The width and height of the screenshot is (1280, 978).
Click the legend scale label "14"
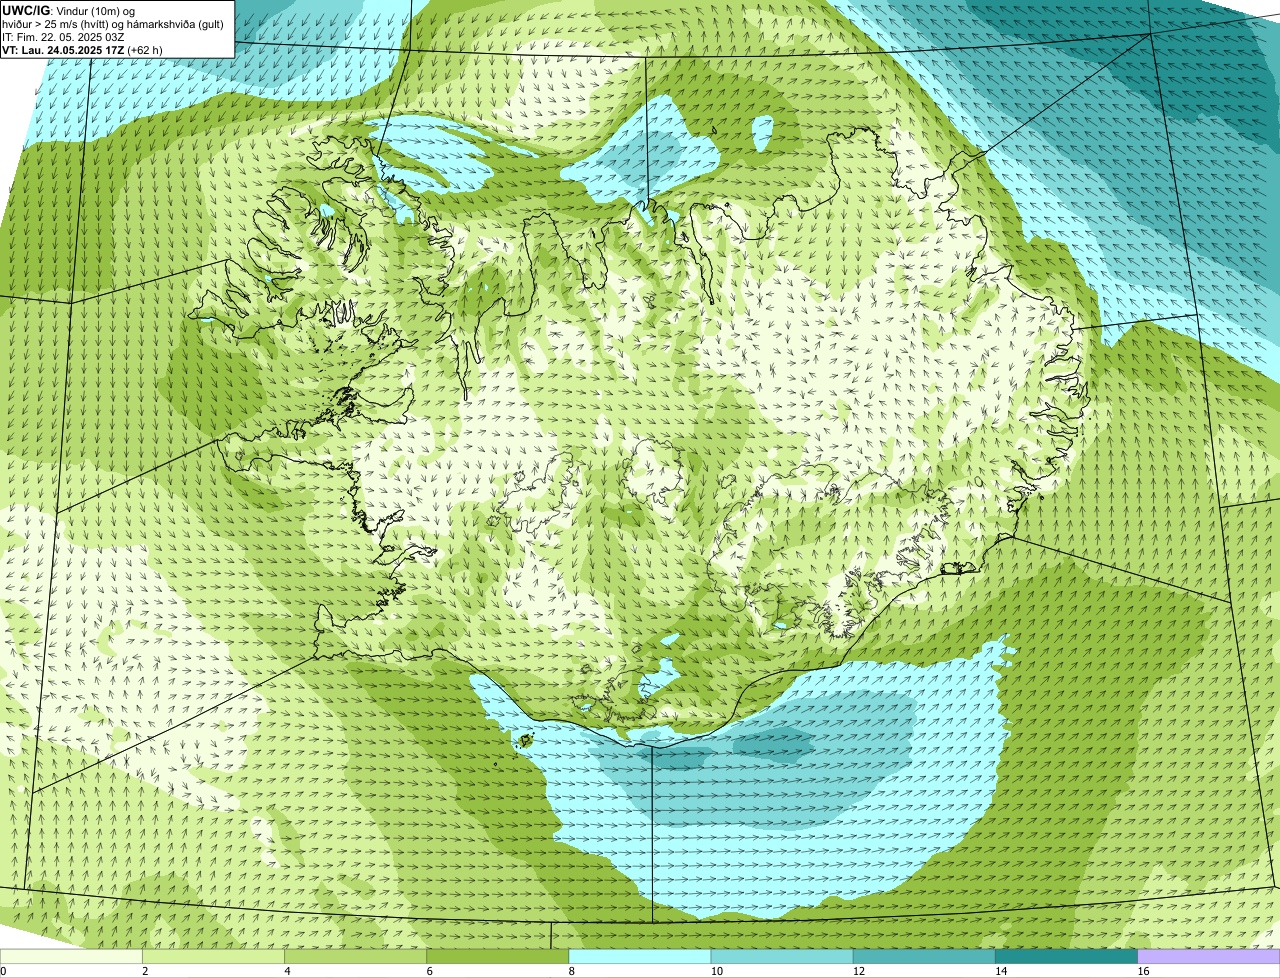[1000, 971]
